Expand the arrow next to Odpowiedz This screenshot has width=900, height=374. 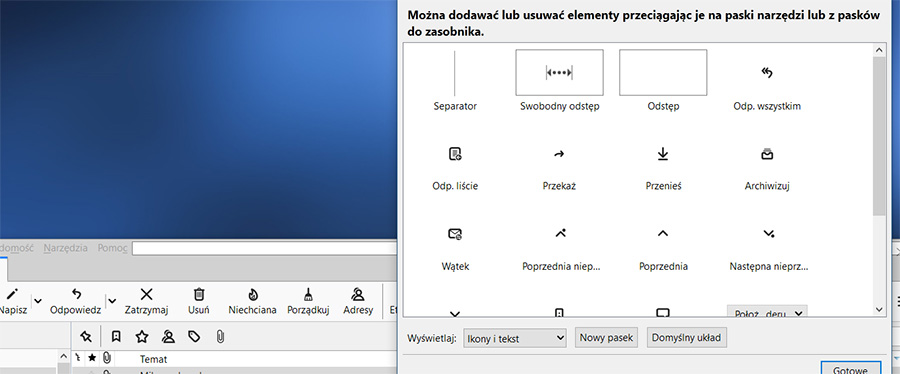point(112,301)
